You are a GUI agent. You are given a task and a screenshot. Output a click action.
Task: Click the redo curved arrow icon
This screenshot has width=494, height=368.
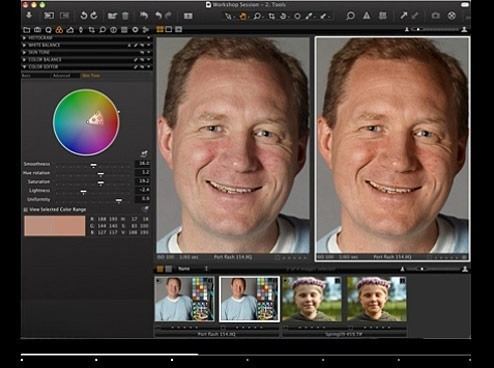click(x=168, y=15)
